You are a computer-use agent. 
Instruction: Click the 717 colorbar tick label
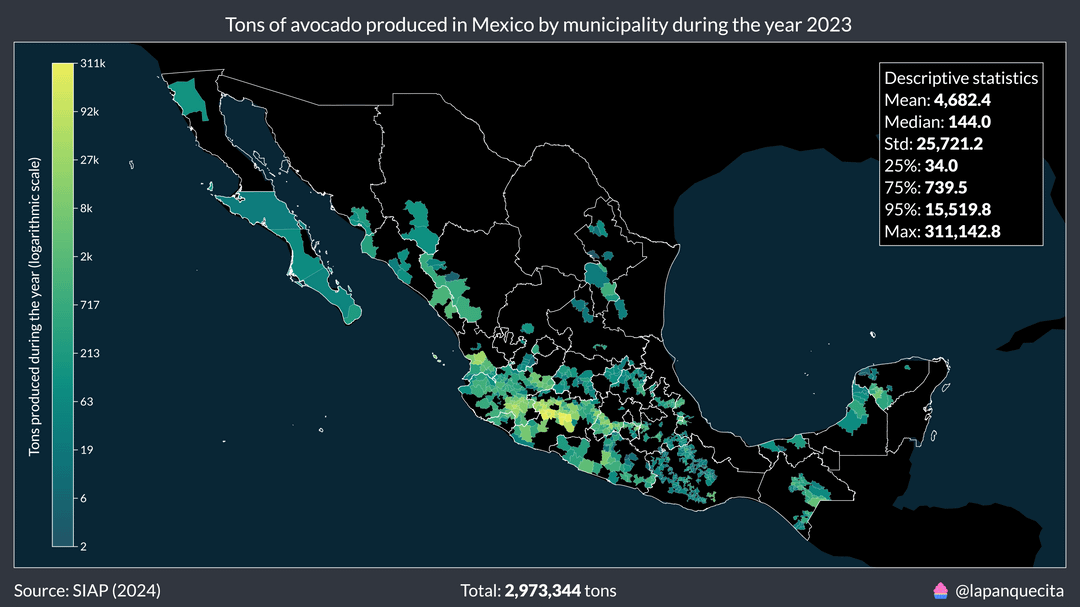tap(88, 305)
